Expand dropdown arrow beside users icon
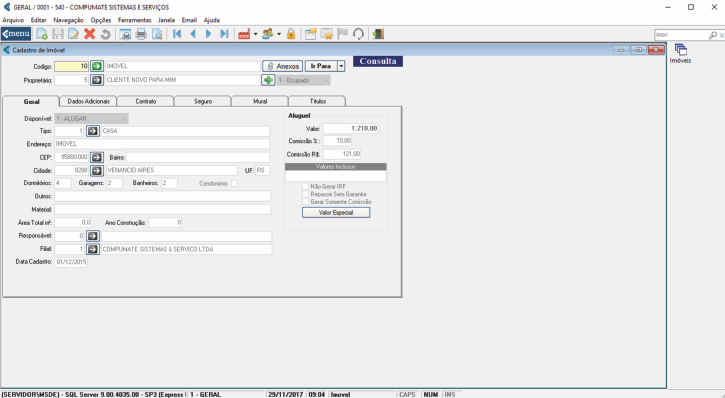This screenshot has height=398, width=725. click(x=279, y=34)
